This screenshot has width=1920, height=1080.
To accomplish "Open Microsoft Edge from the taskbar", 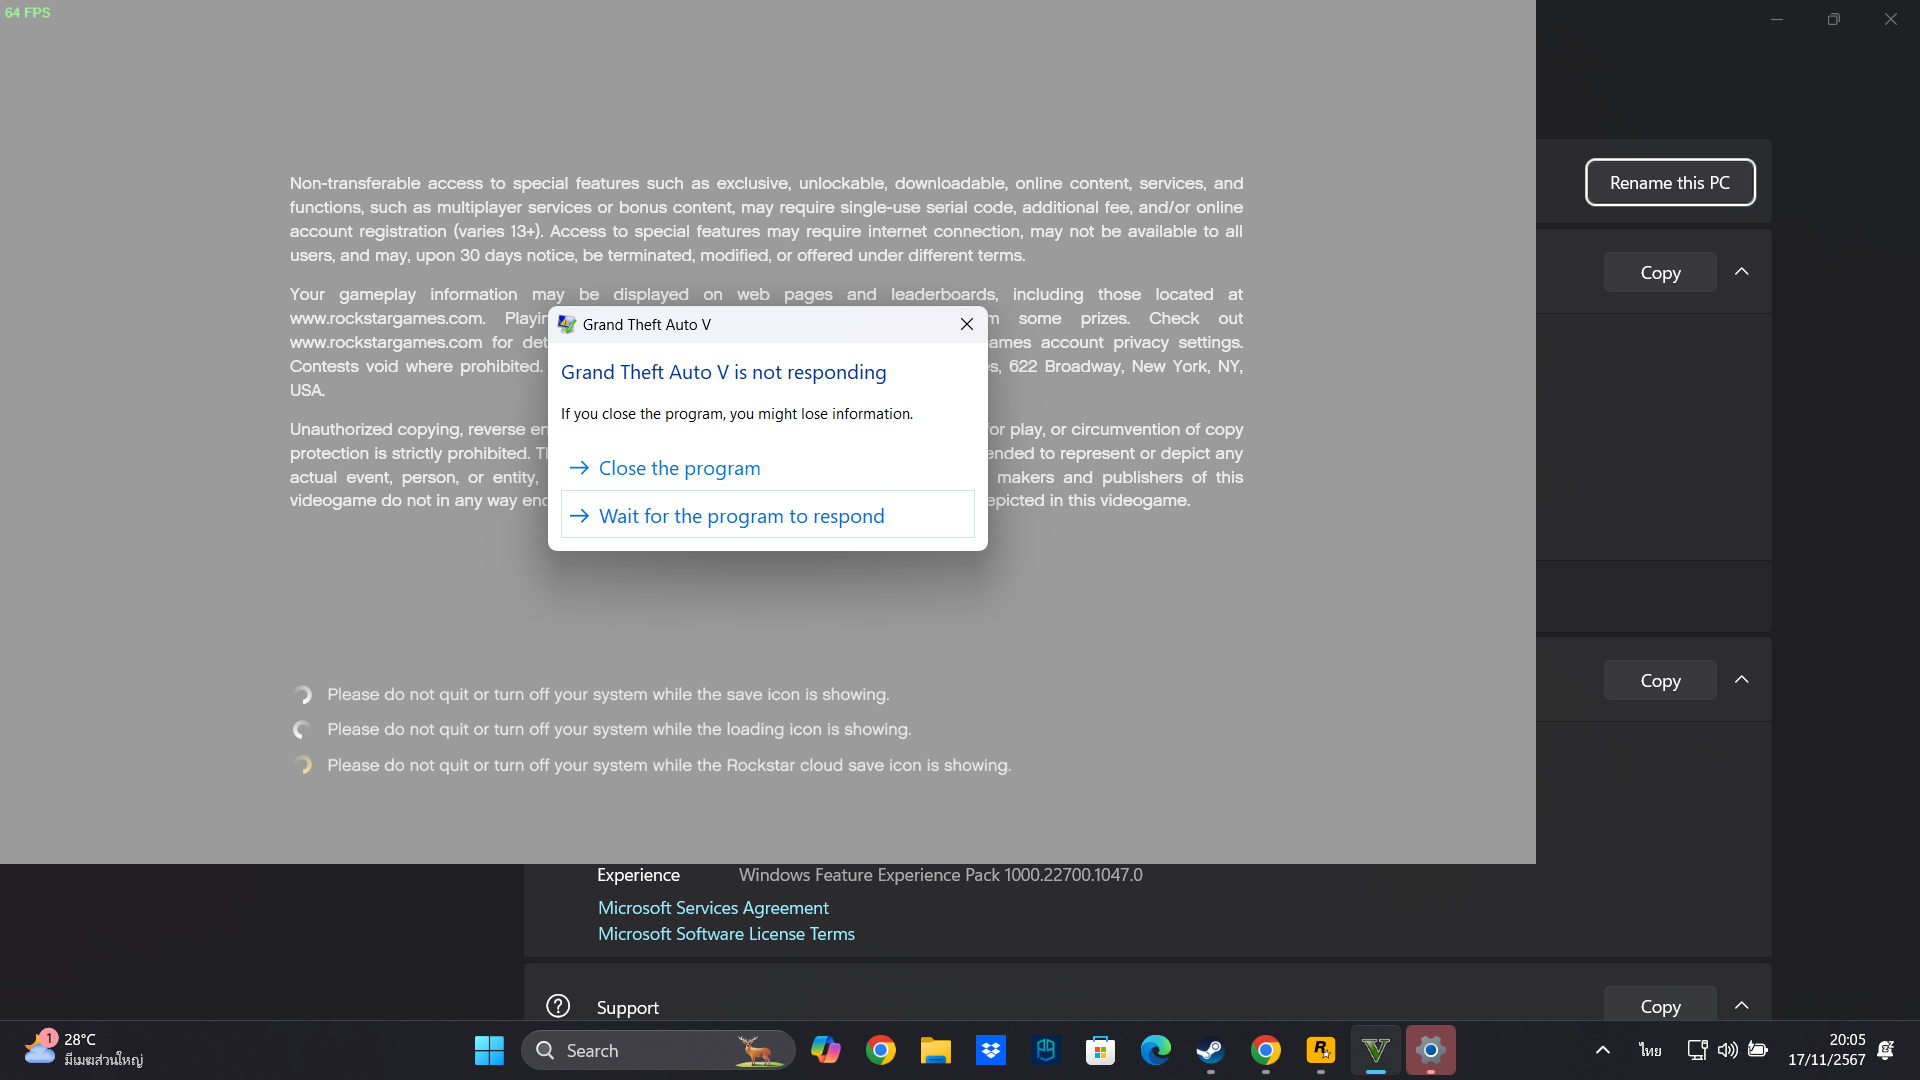I will coord(1156,1050).
